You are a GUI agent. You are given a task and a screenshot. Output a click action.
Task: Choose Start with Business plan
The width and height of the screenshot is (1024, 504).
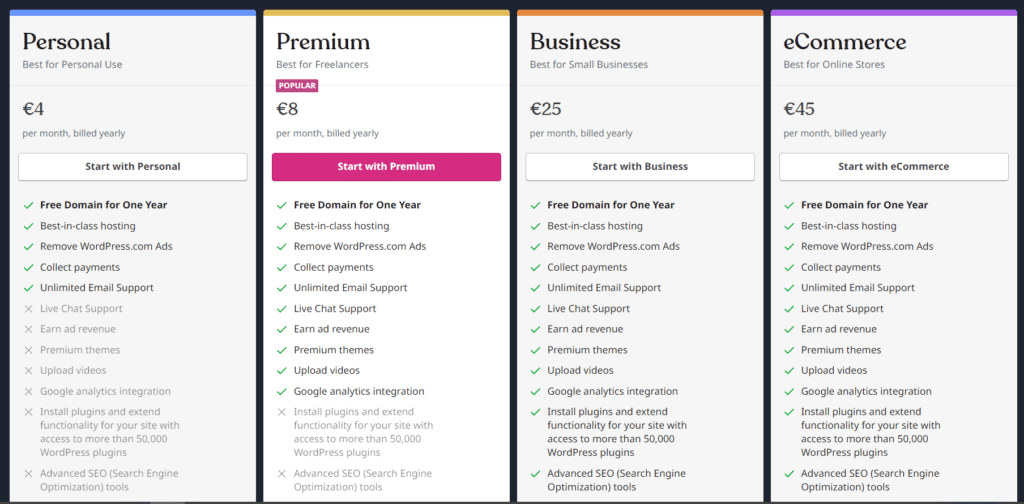click(640, 166)
